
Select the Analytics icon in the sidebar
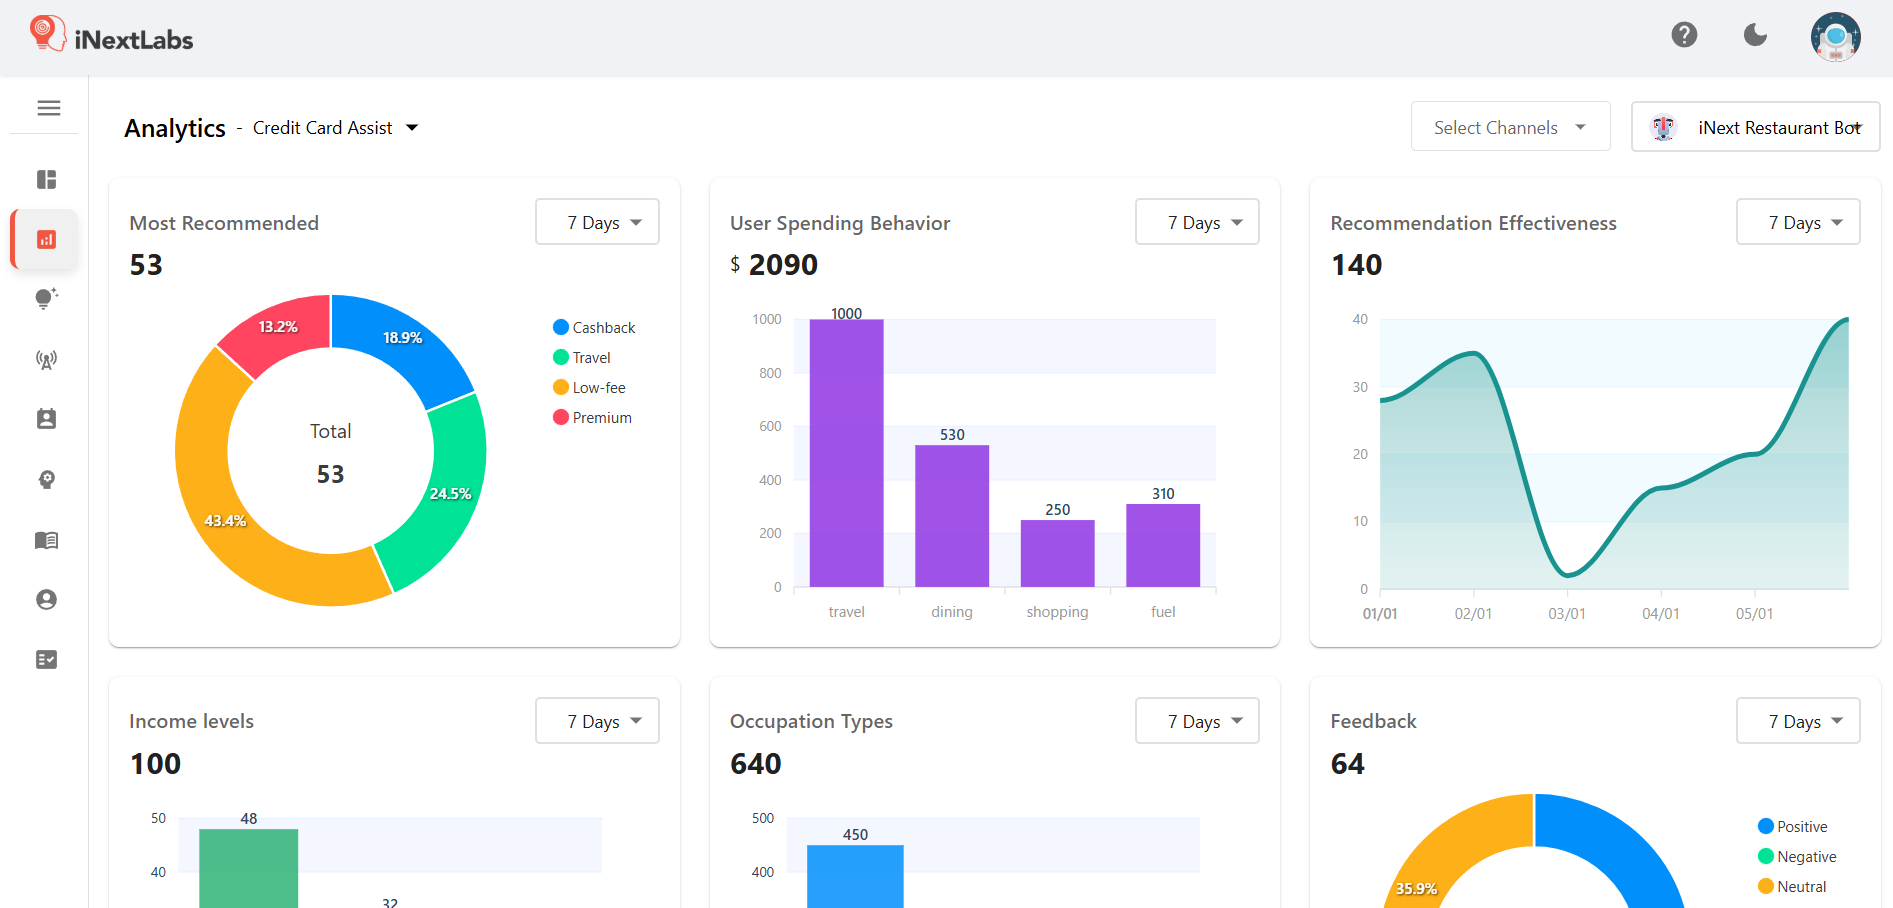click(45, 239)
